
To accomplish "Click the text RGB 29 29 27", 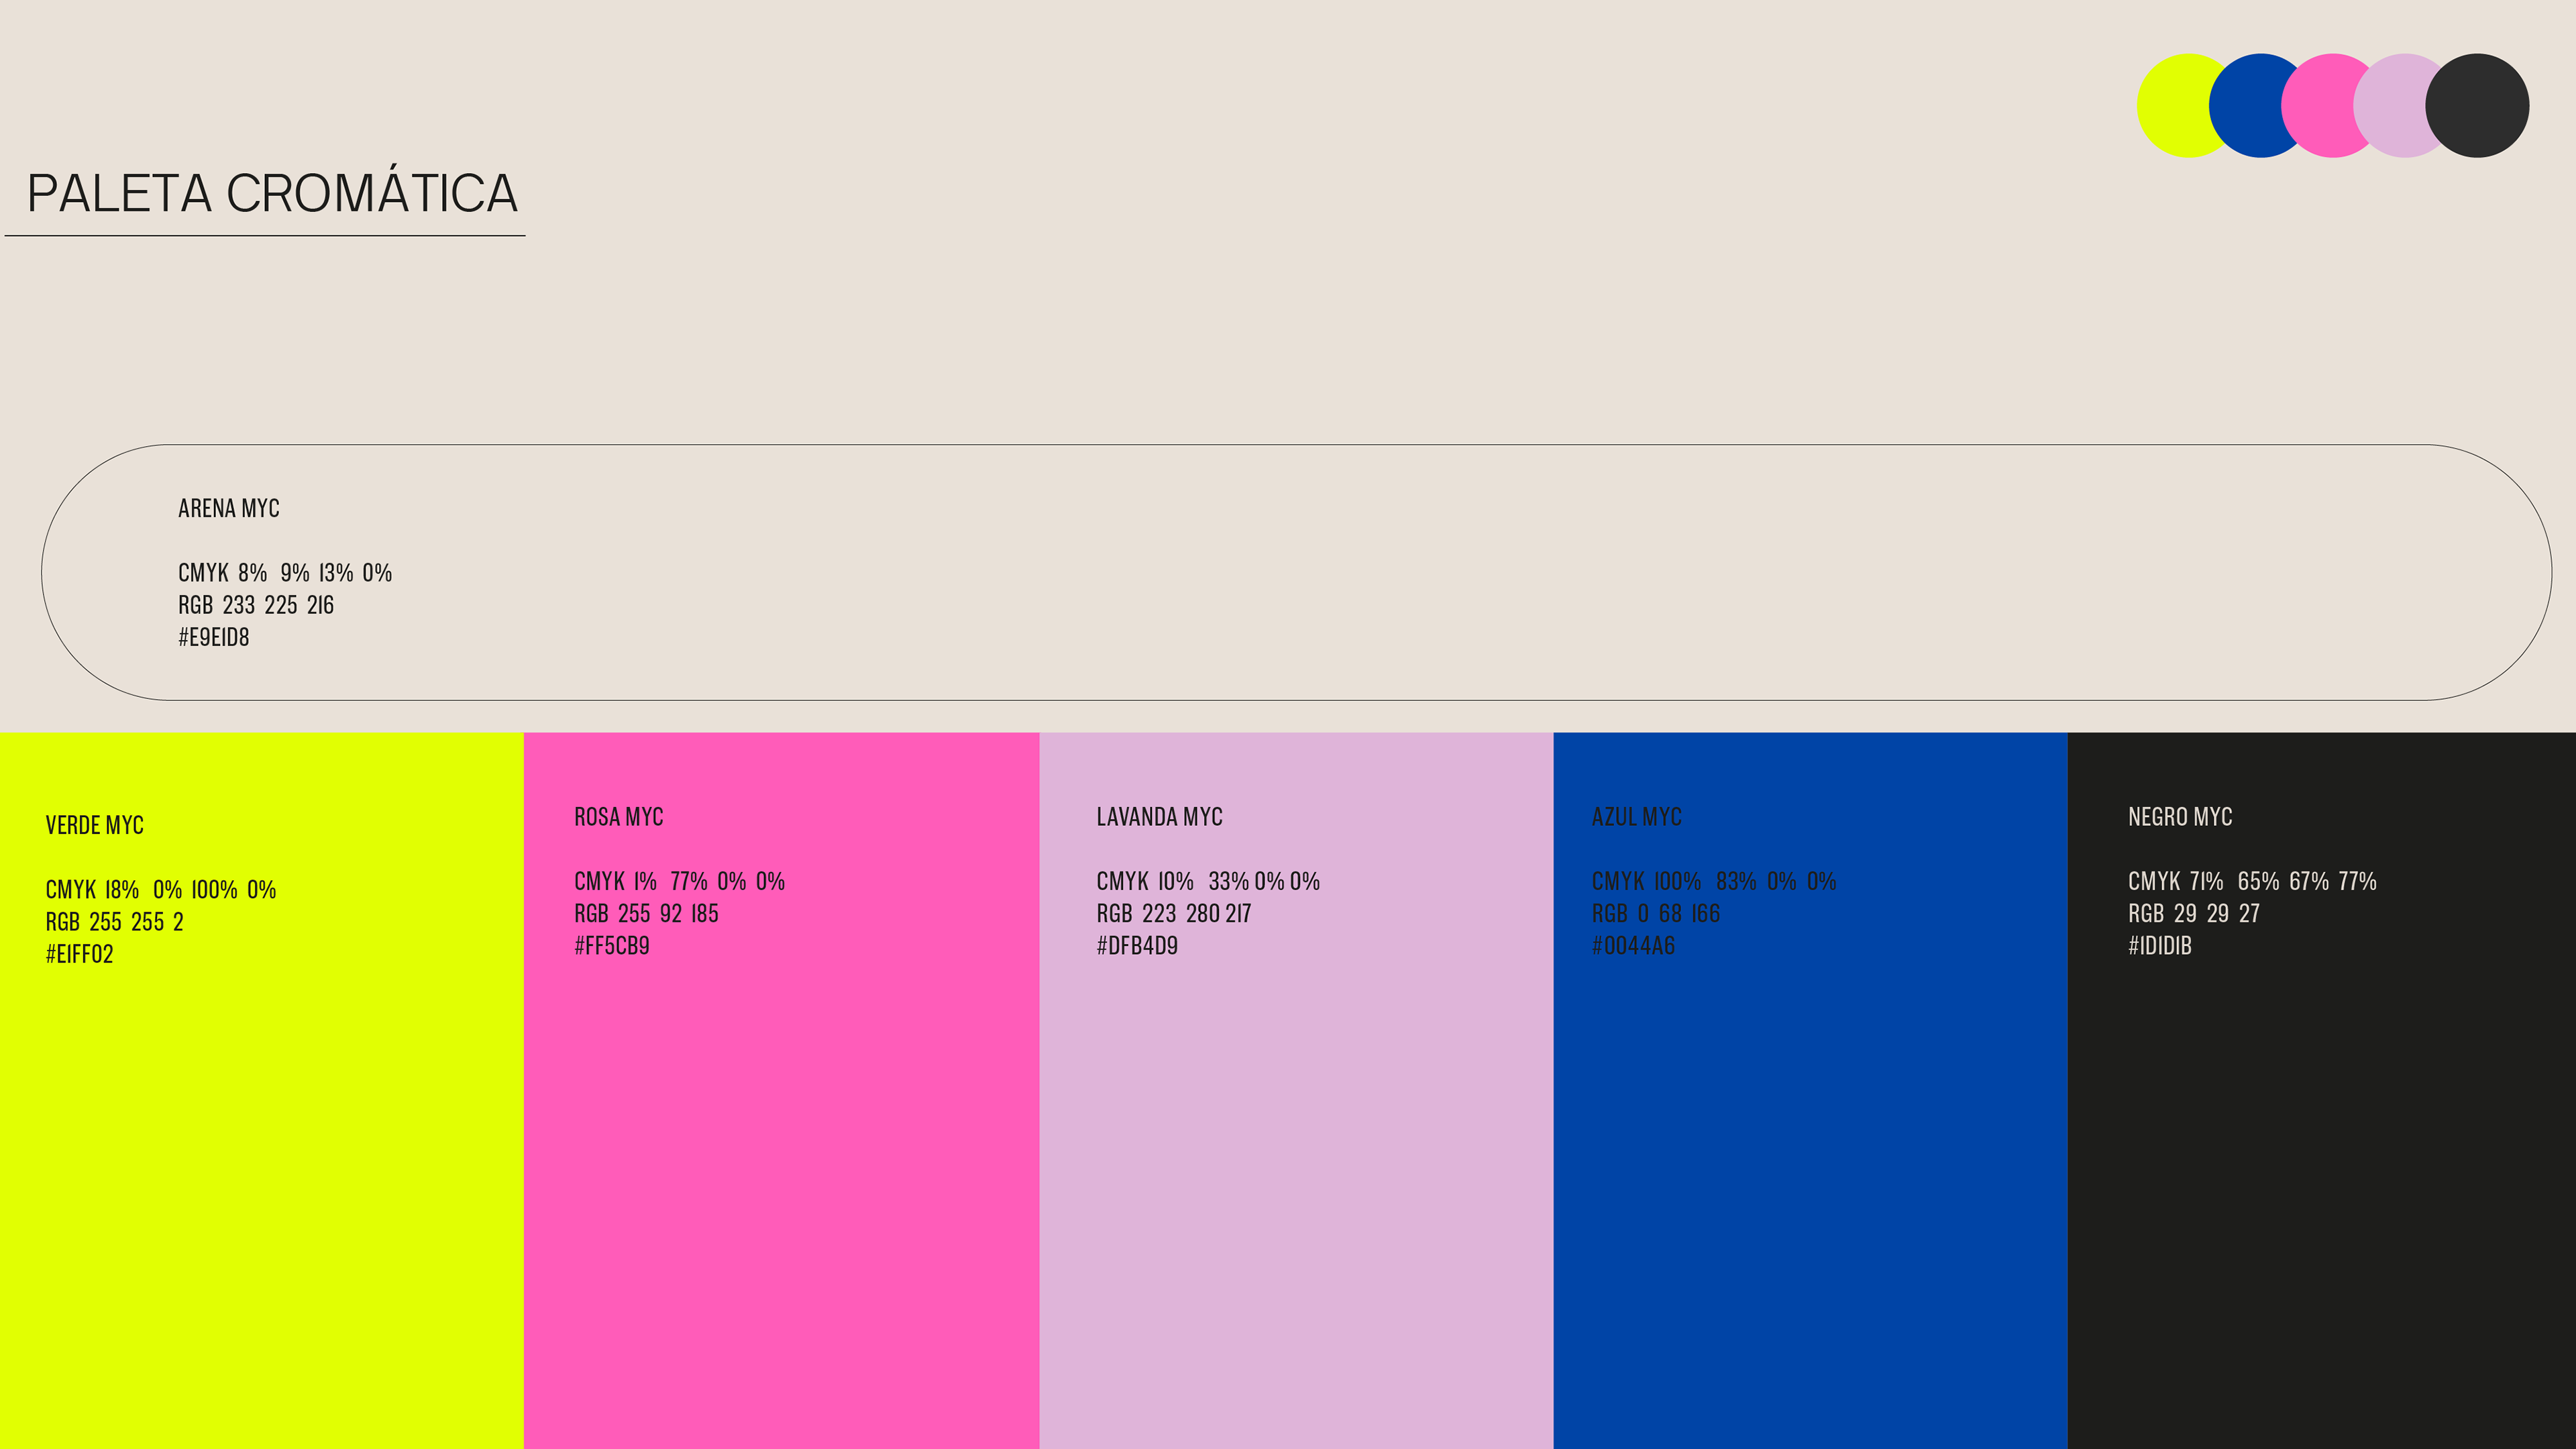I will pos(2194,912).
